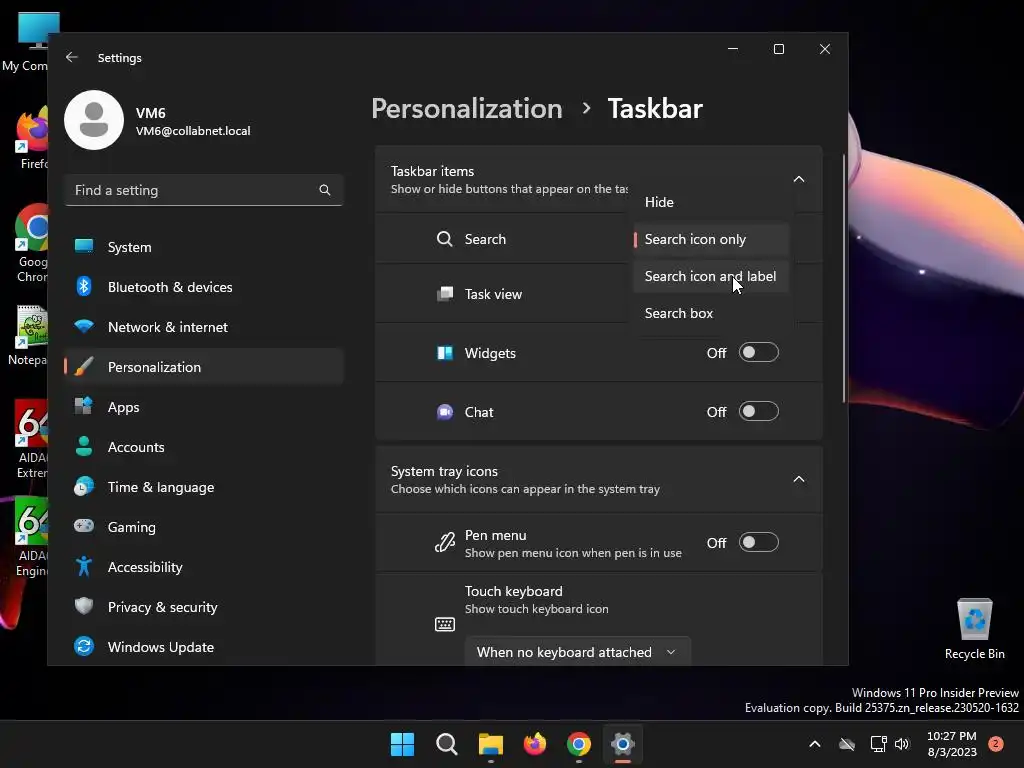
Task: Click the Pen menu row icon
Action: coord(444,543)
